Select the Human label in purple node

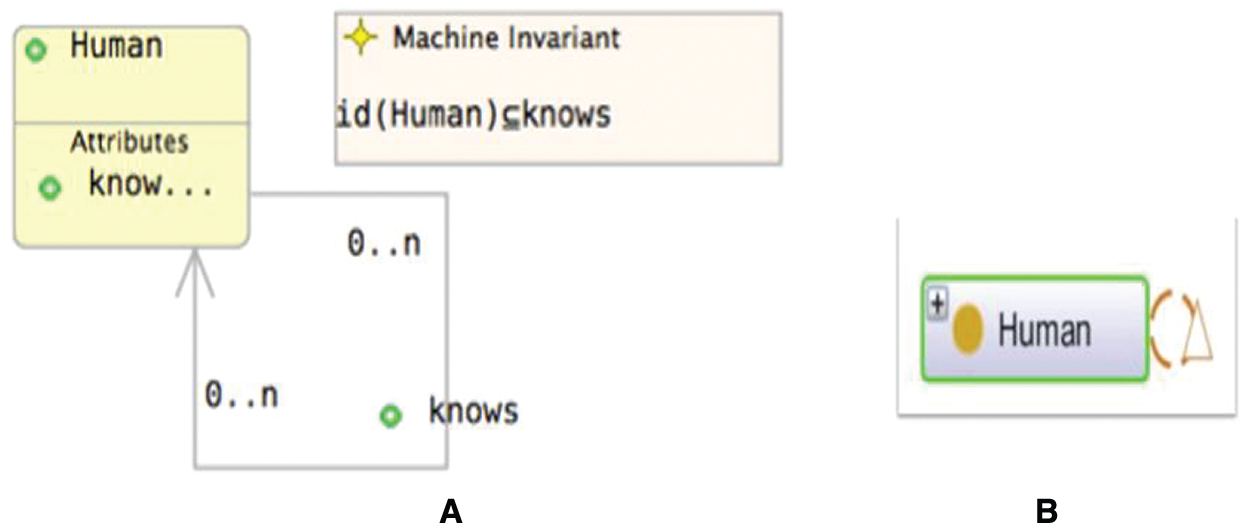[x=1044, y=331]
